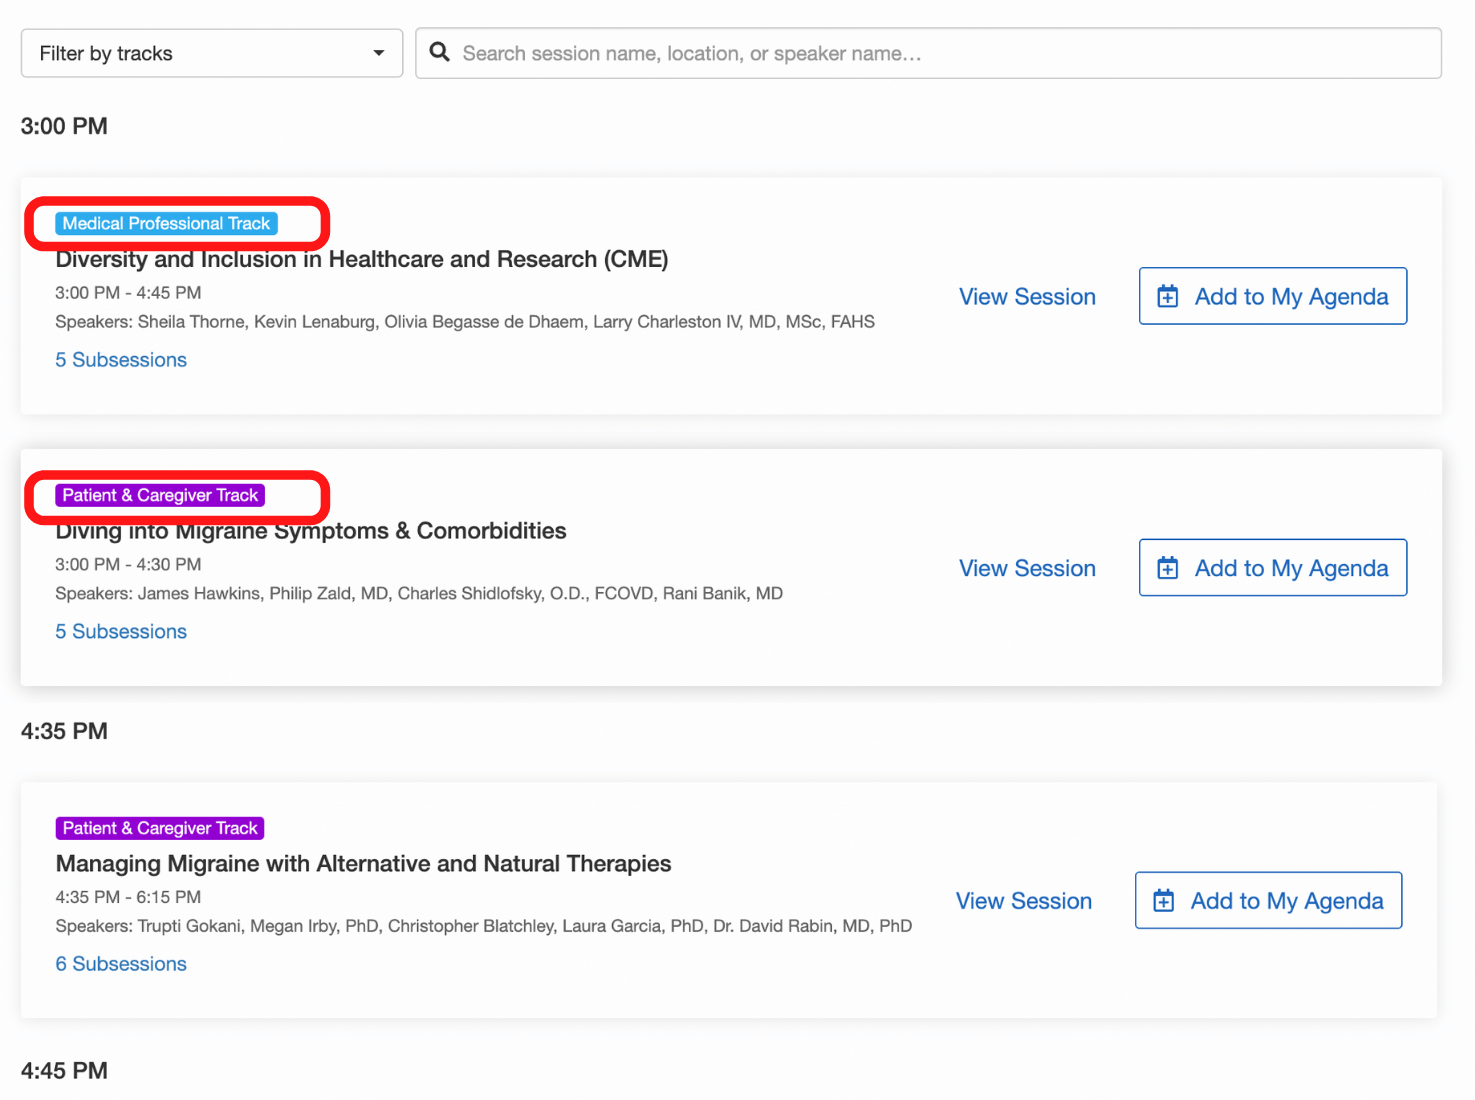The height and width of the screenshot is (1100, 1475).
Task: Expand 5 Subsessions under Diving into Migraine
Action: [121, 632]
